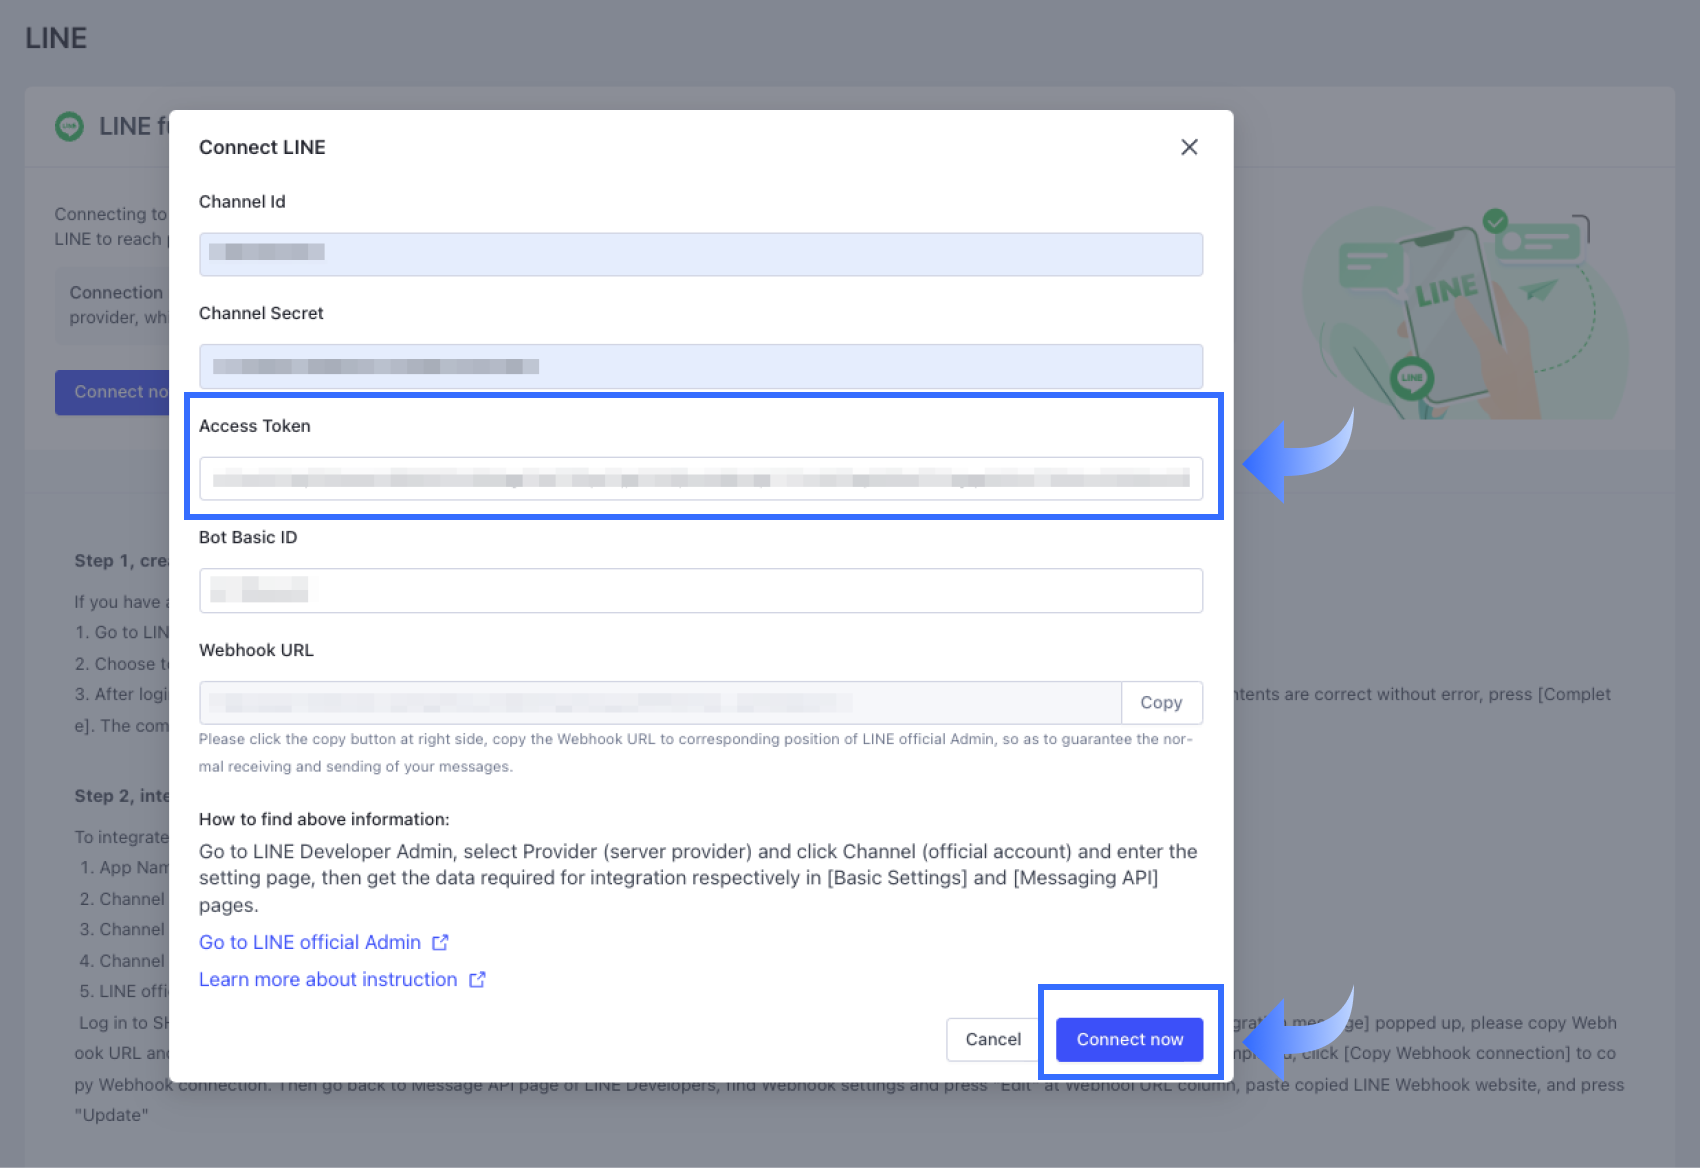Image resolution: width=1700 pixels, height=1168 pixels.
Task: Click the background Connect now button
Action: click(112, 392)
